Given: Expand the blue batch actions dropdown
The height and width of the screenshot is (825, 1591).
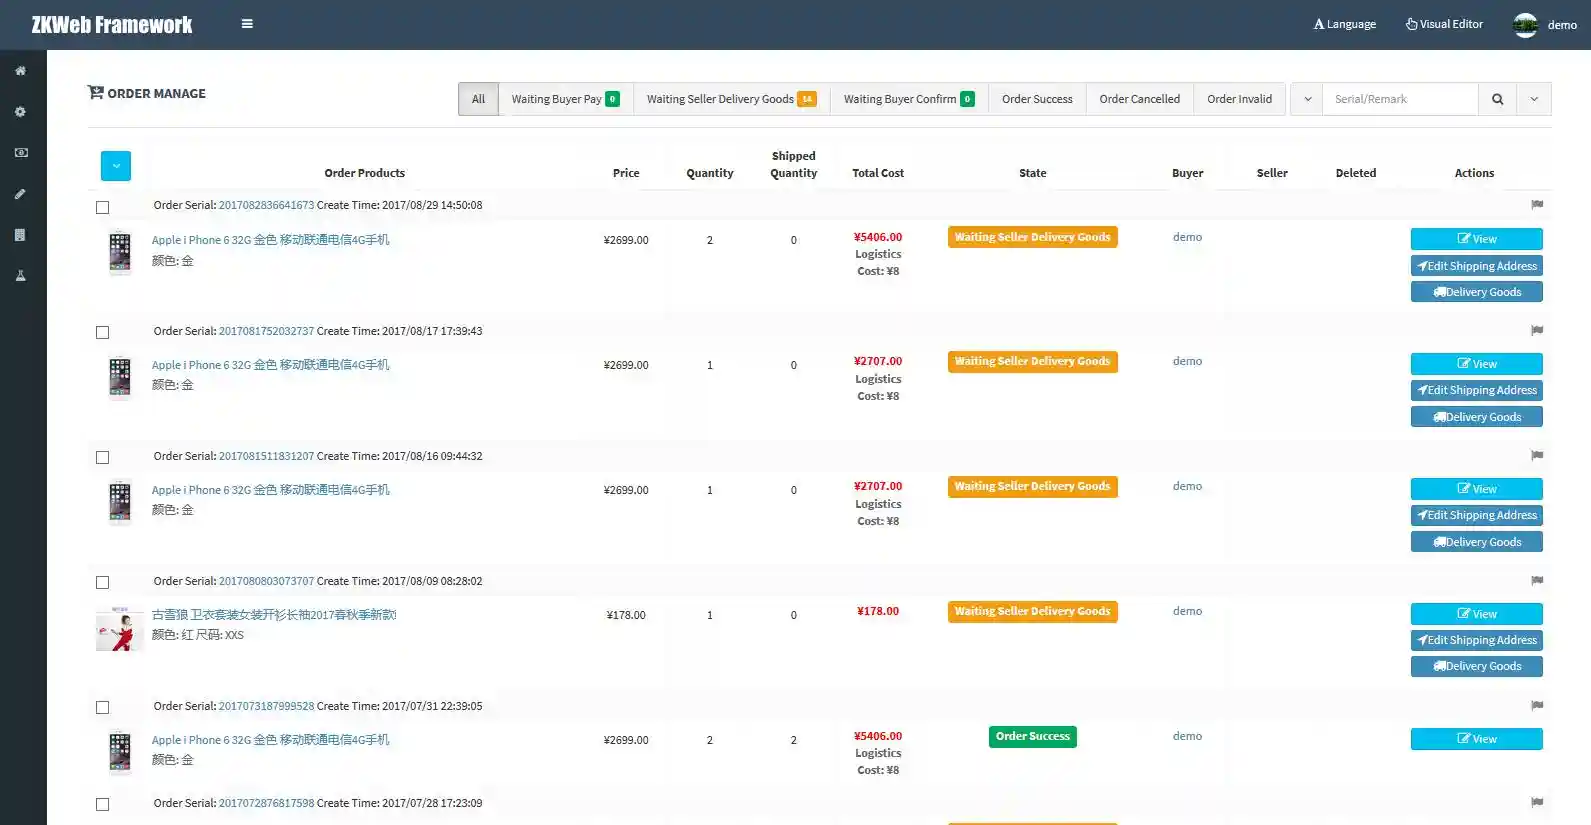Looking at the screenshot, I should [x=116, y=166].
